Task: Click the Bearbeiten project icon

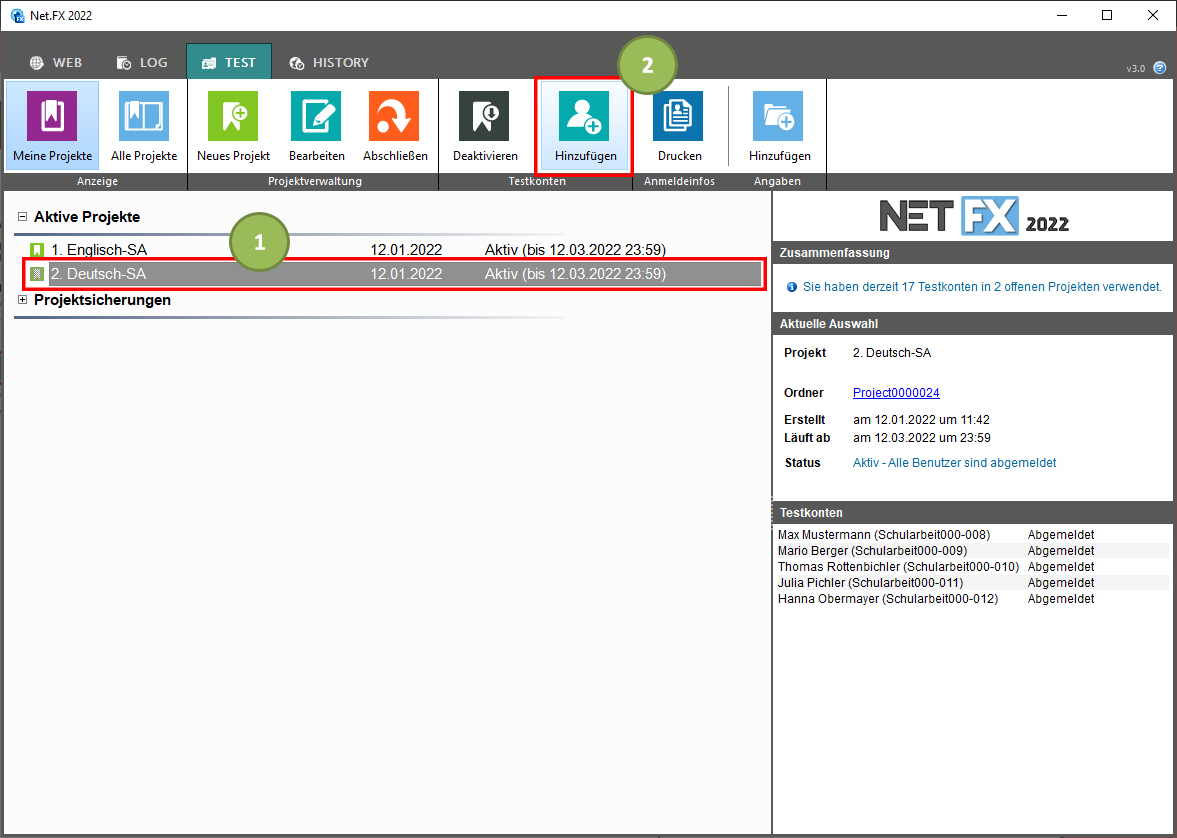Action: [316, 116]
